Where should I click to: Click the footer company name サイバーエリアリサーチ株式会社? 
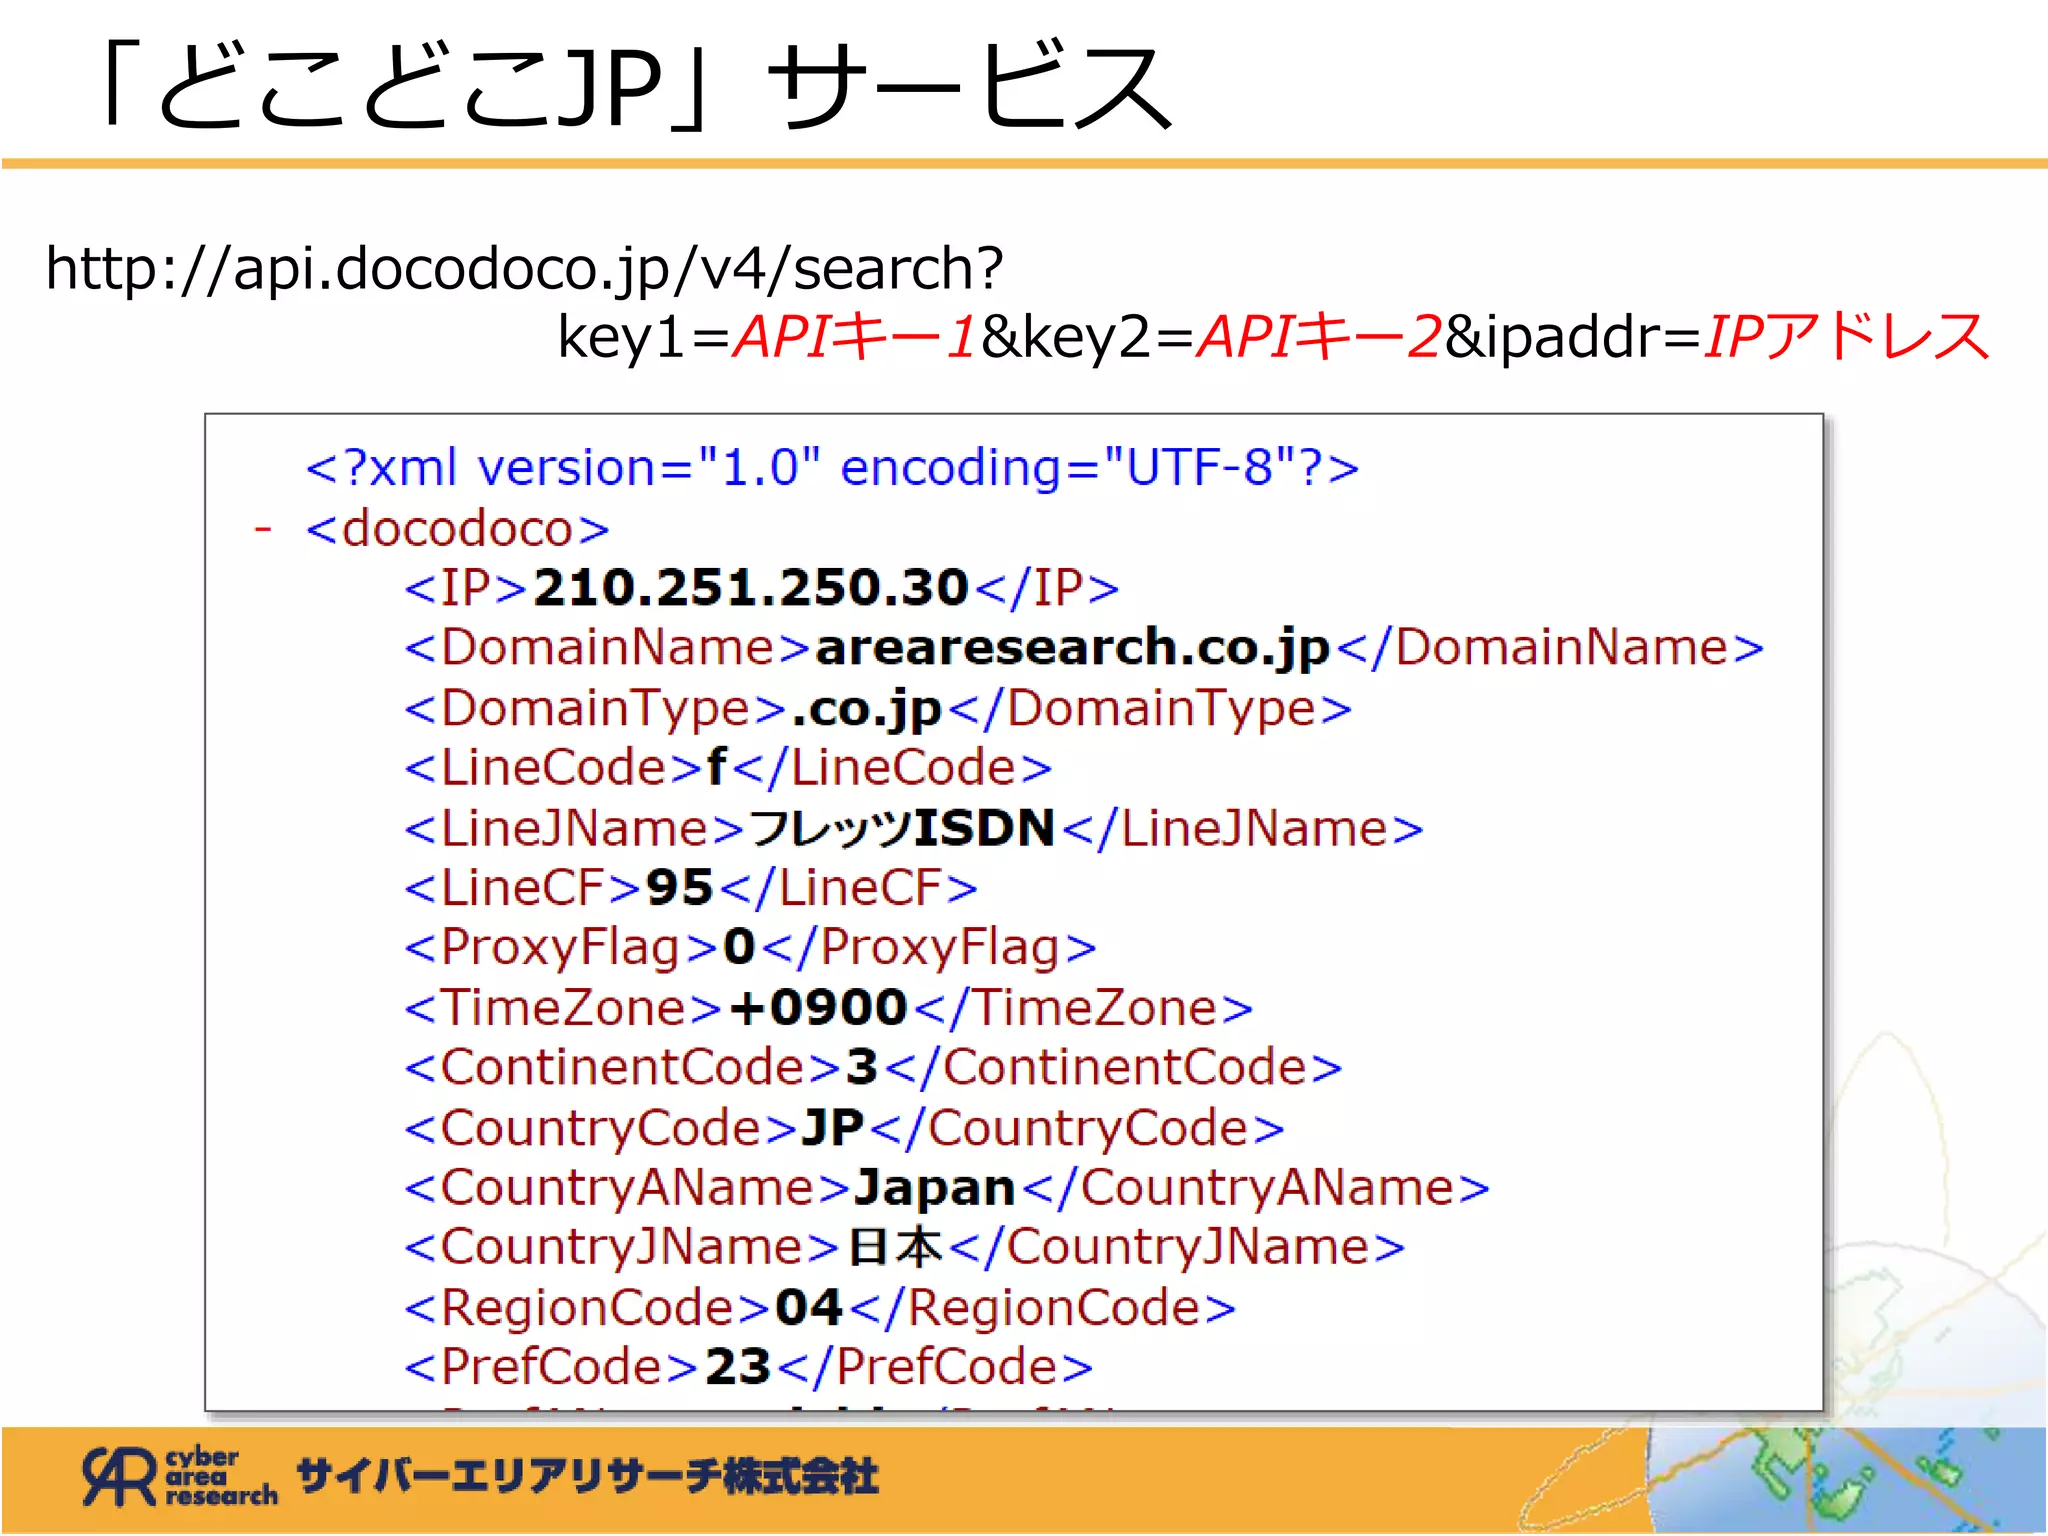click(x=588, y=1477)
